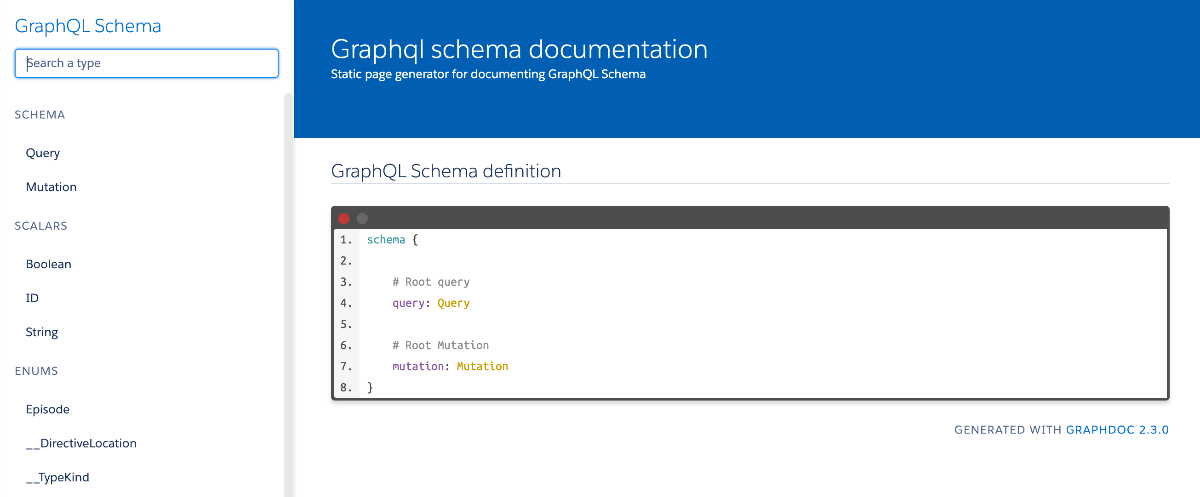
Task: Open the __DirectiveLocation enum type
Action: click(81, 443)
